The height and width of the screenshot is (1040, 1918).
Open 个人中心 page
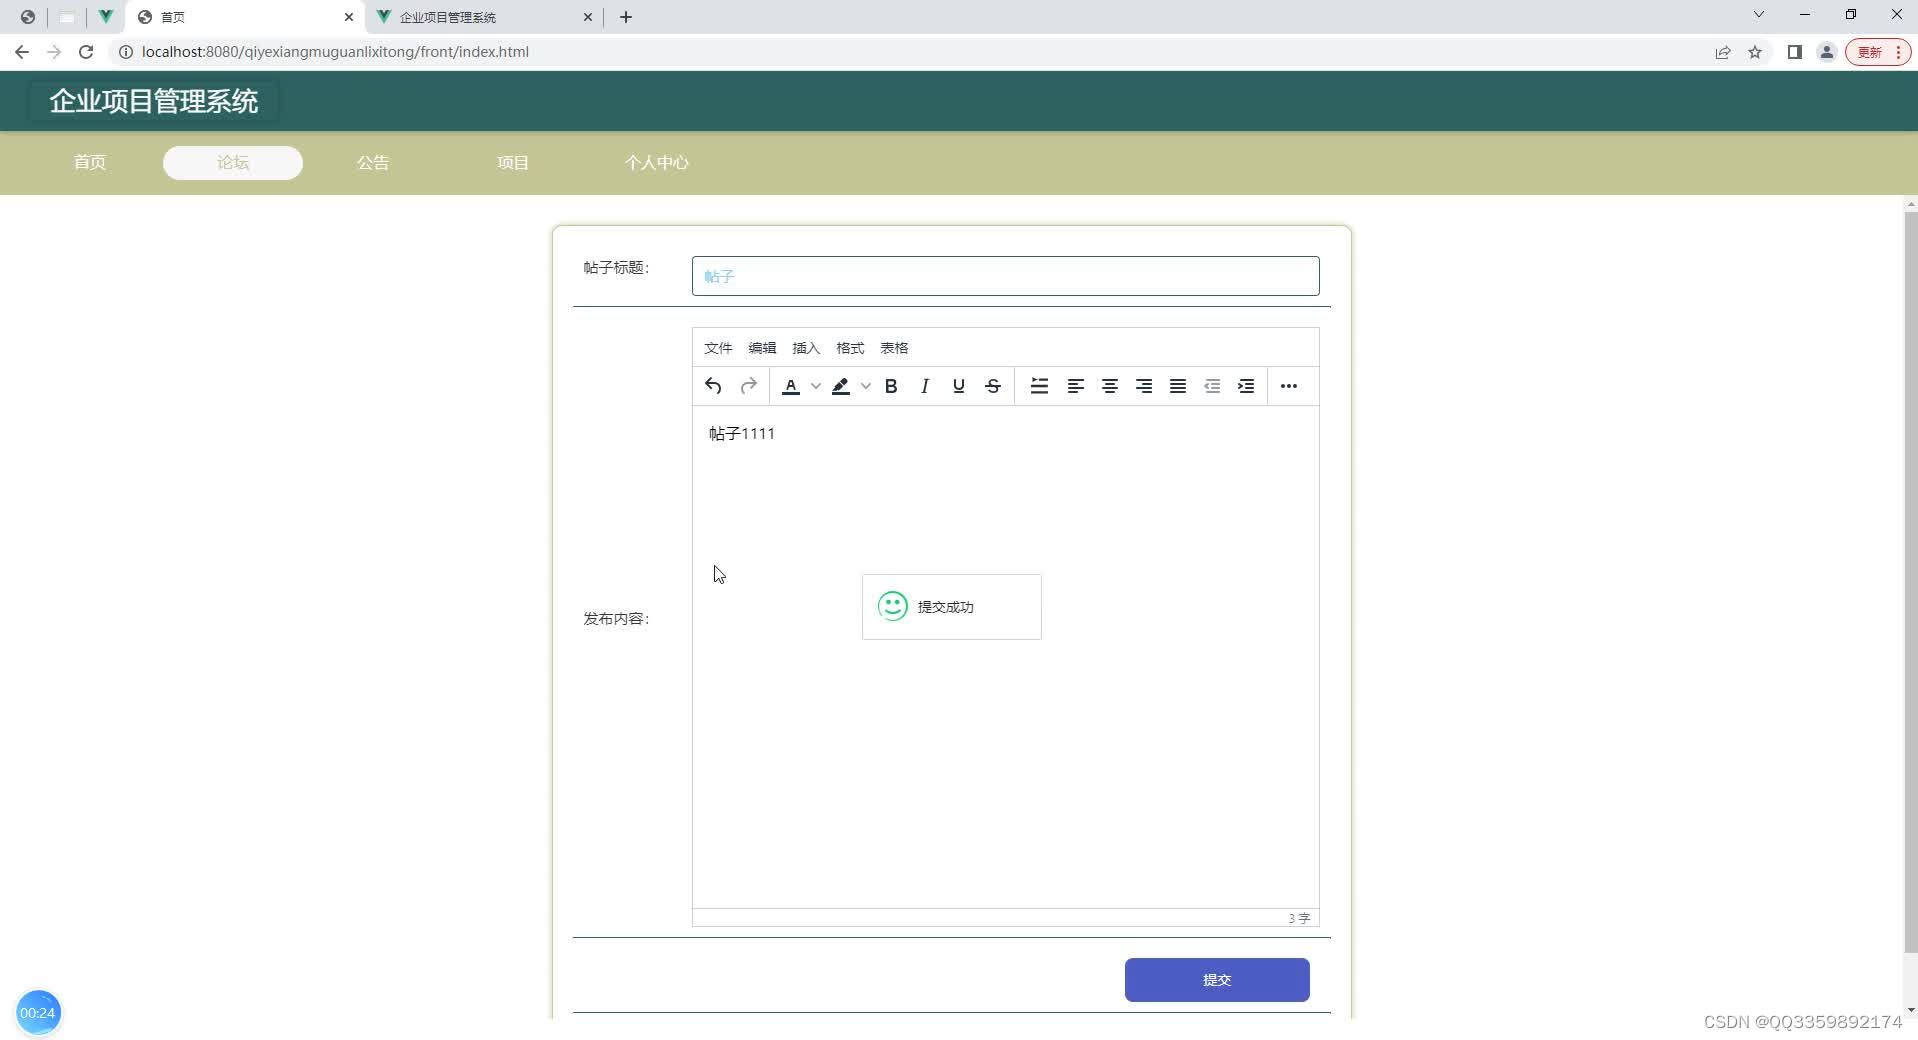tap(657, 163)
